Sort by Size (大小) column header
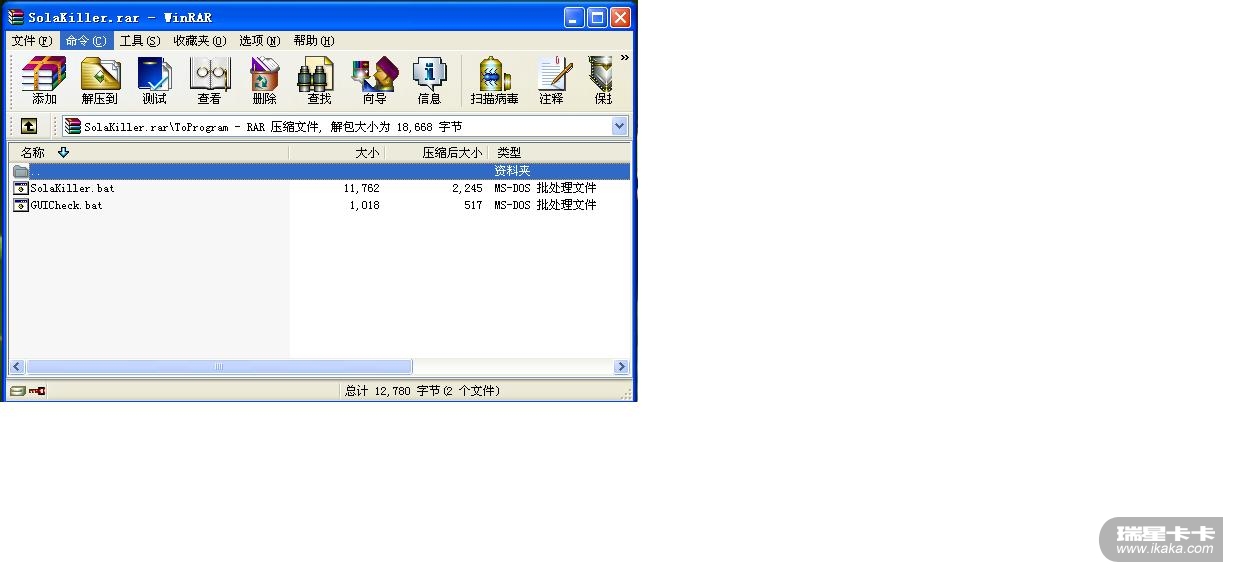1236x568 pixels. click(337, 153)
